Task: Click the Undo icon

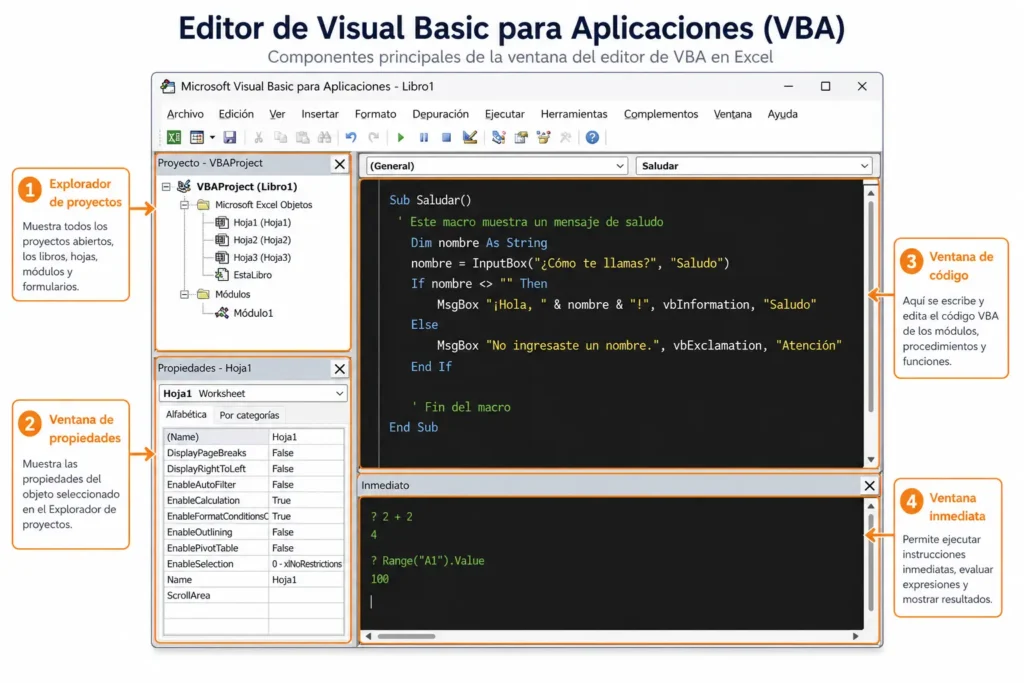Action: [351, 137]
